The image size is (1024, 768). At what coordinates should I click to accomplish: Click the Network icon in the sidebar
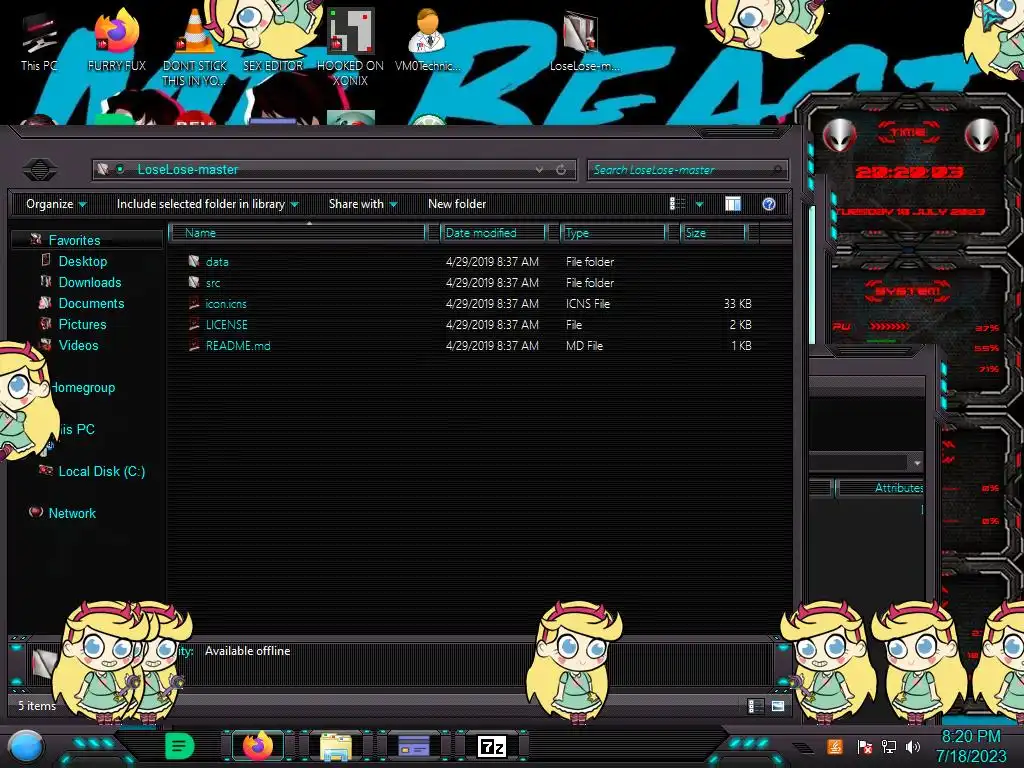pyautogui.click(x=36, y=513)
